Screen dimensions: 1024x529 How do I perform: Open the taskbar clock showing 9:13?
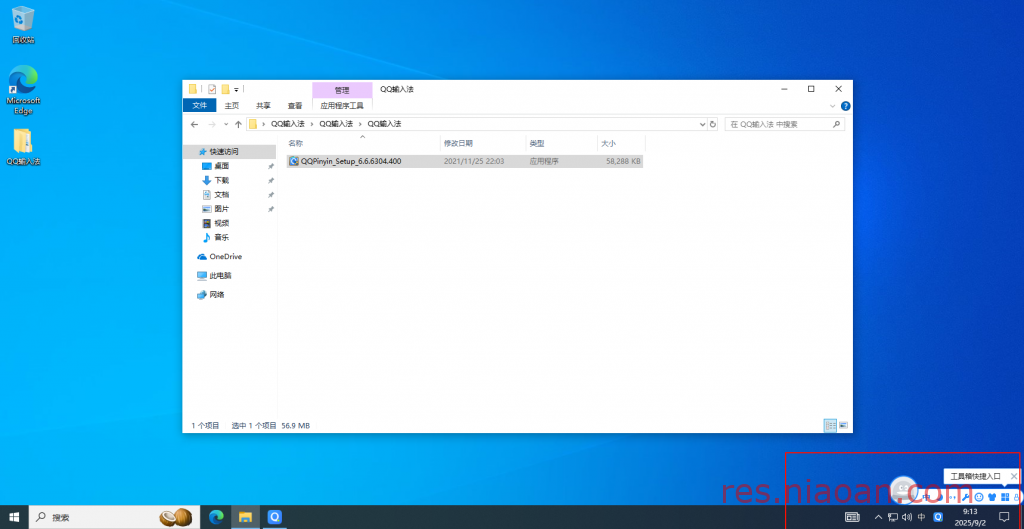[x=970, y=517]
